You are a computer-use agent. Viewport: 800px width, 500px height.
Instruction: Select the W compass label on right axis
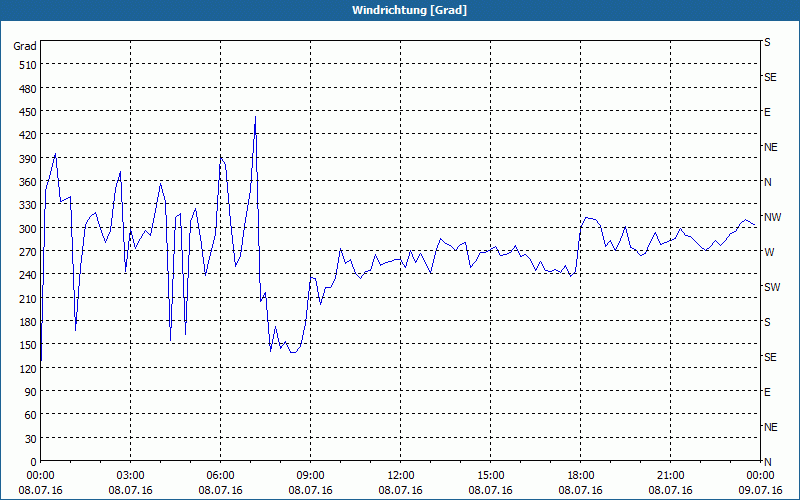click(x=769, y=252)
